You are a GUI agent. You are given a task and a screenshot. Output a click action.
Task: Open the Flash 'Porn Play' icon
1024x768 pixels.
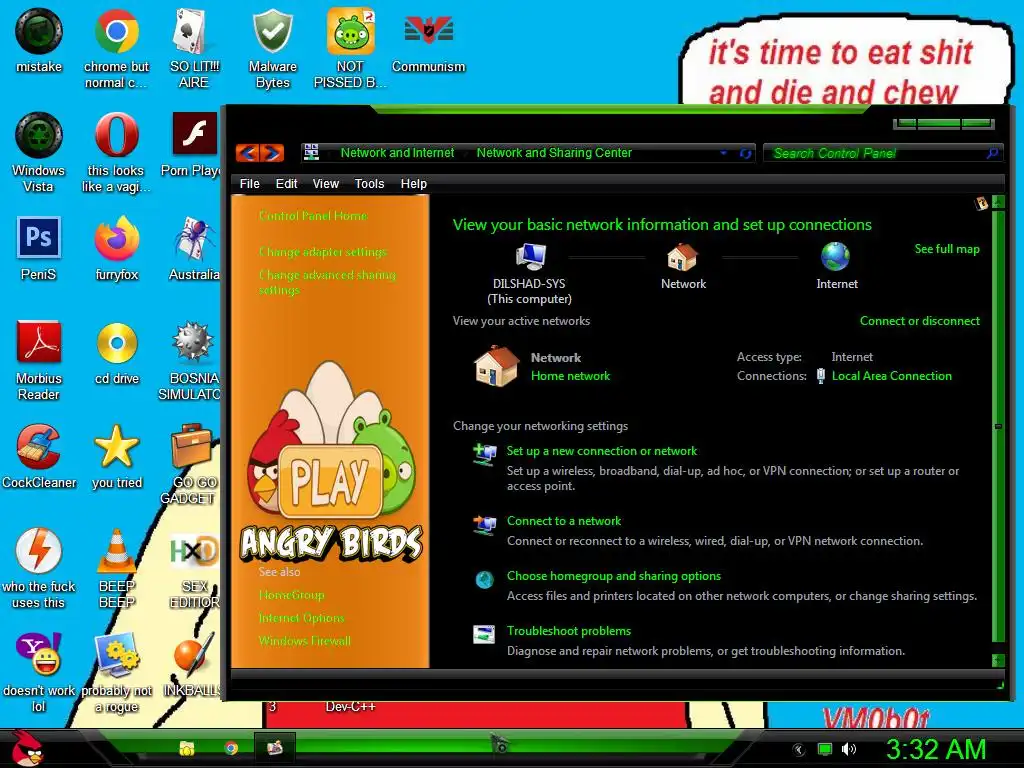pyautogui.click(x=191, y=144)
